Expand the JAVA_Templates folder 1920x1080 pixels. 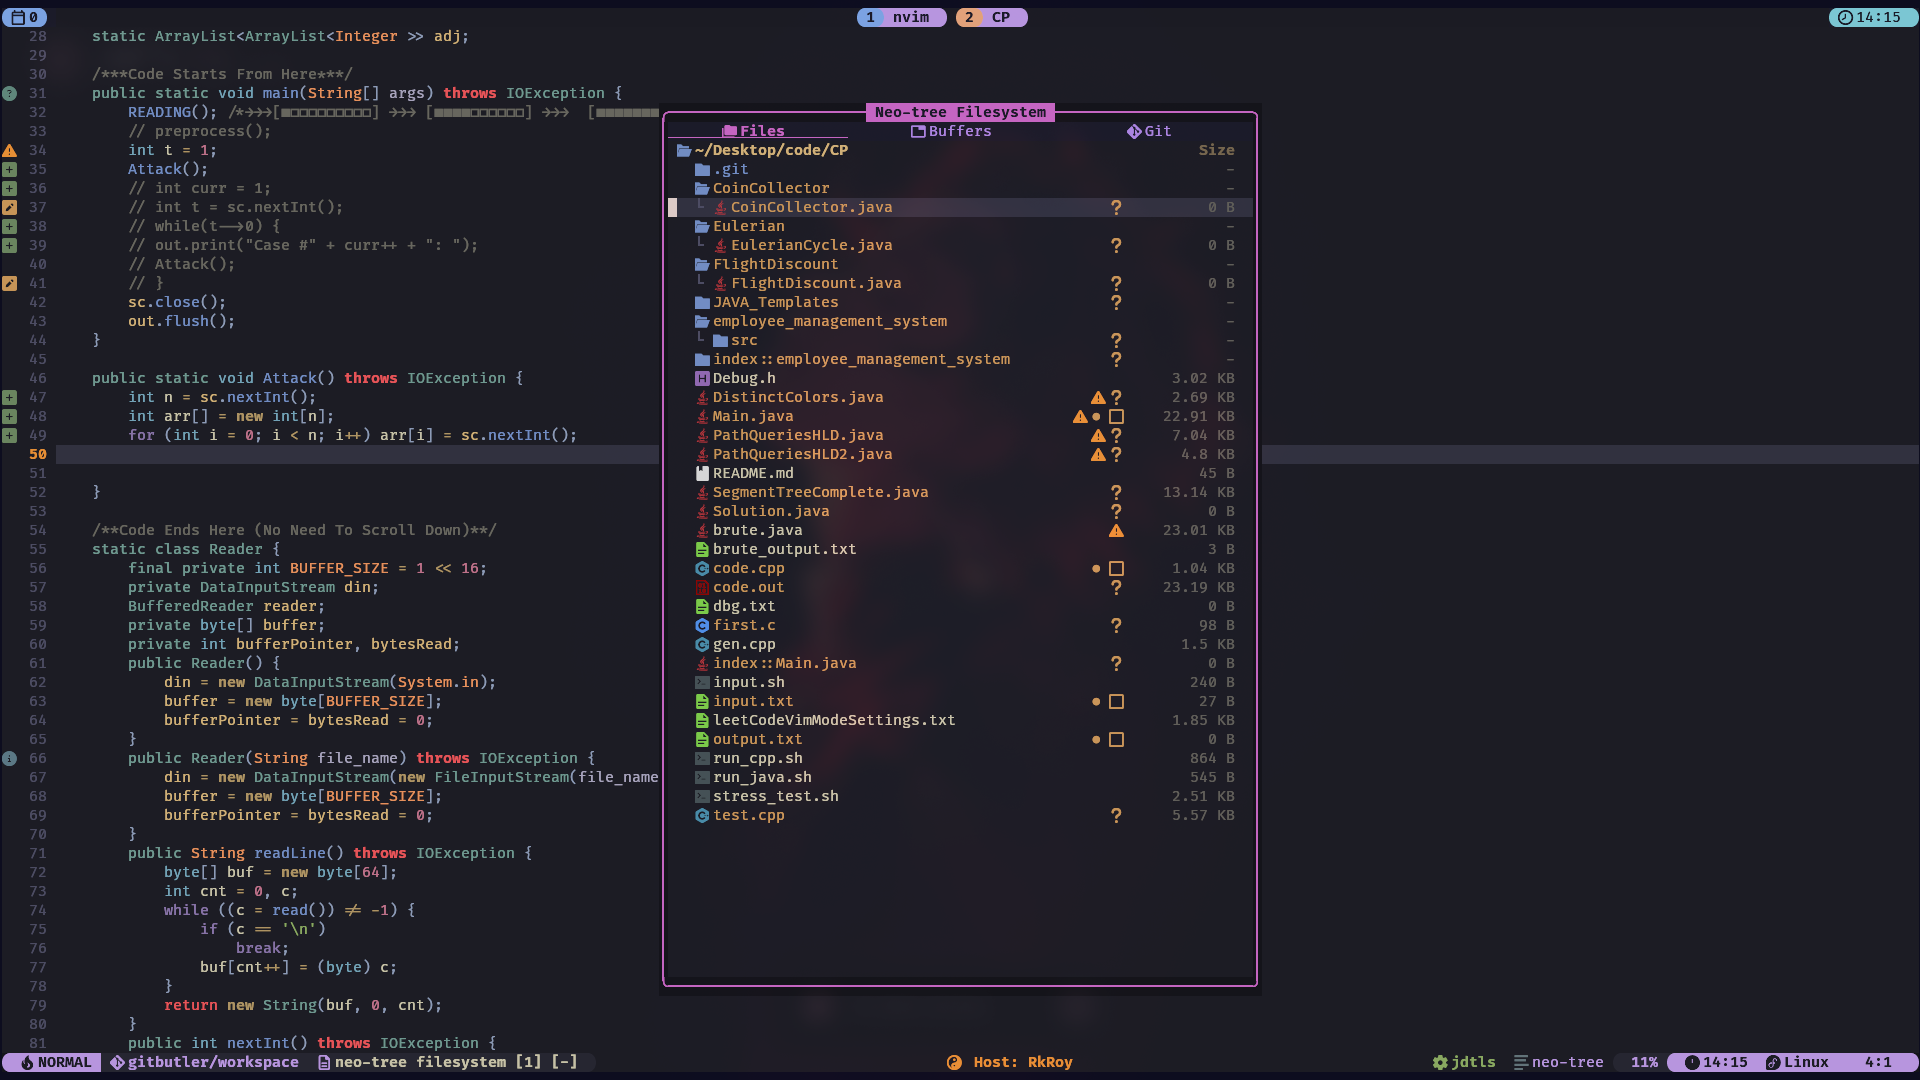coord(775,302)
